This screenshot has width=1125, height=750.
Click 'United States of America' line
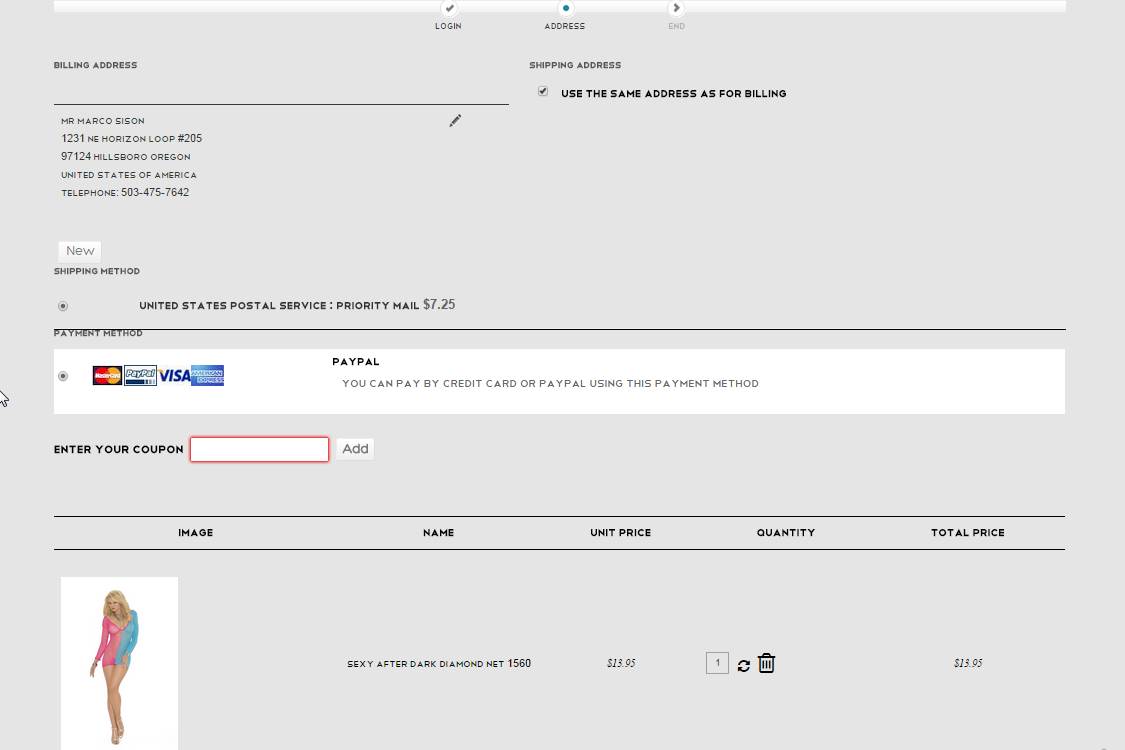[128, 174]
